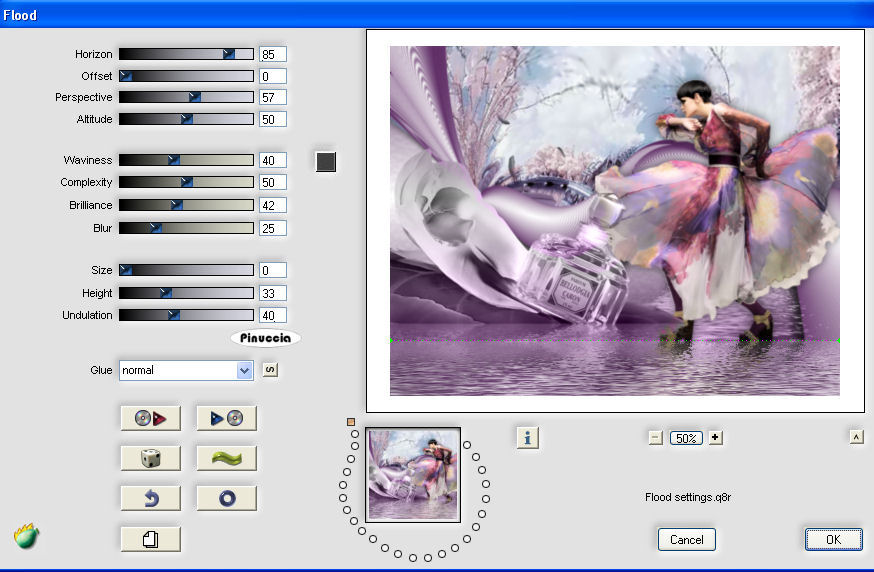The height and width of the screenshot is (572, 874).
Task: Click the dark gray water color swatch
Action: [x=326, y=162]
